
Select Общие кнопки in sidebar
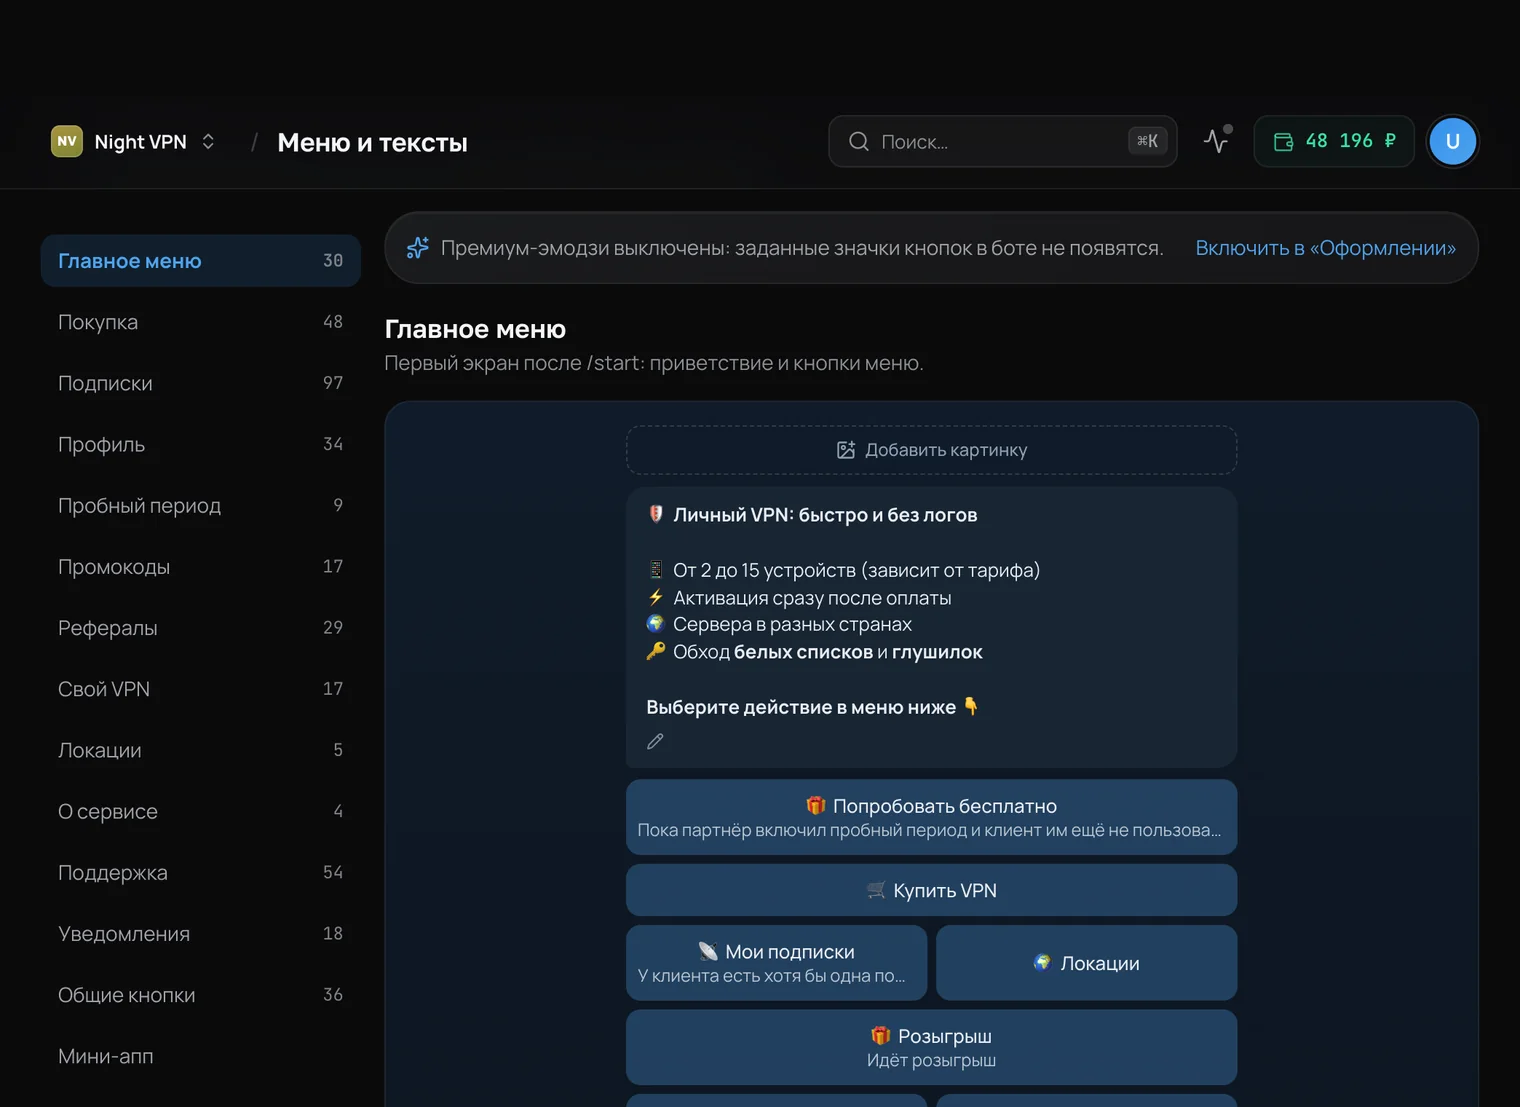click(201, 995)
